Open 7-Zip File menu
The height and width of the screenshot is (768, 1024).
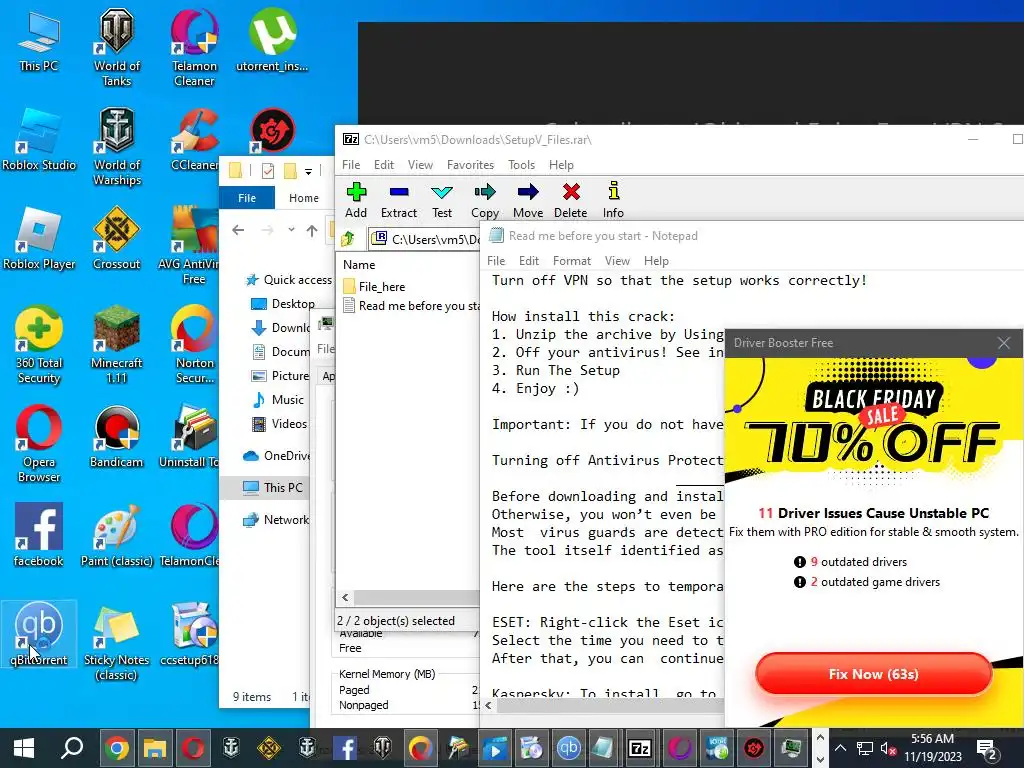(351, 165)
